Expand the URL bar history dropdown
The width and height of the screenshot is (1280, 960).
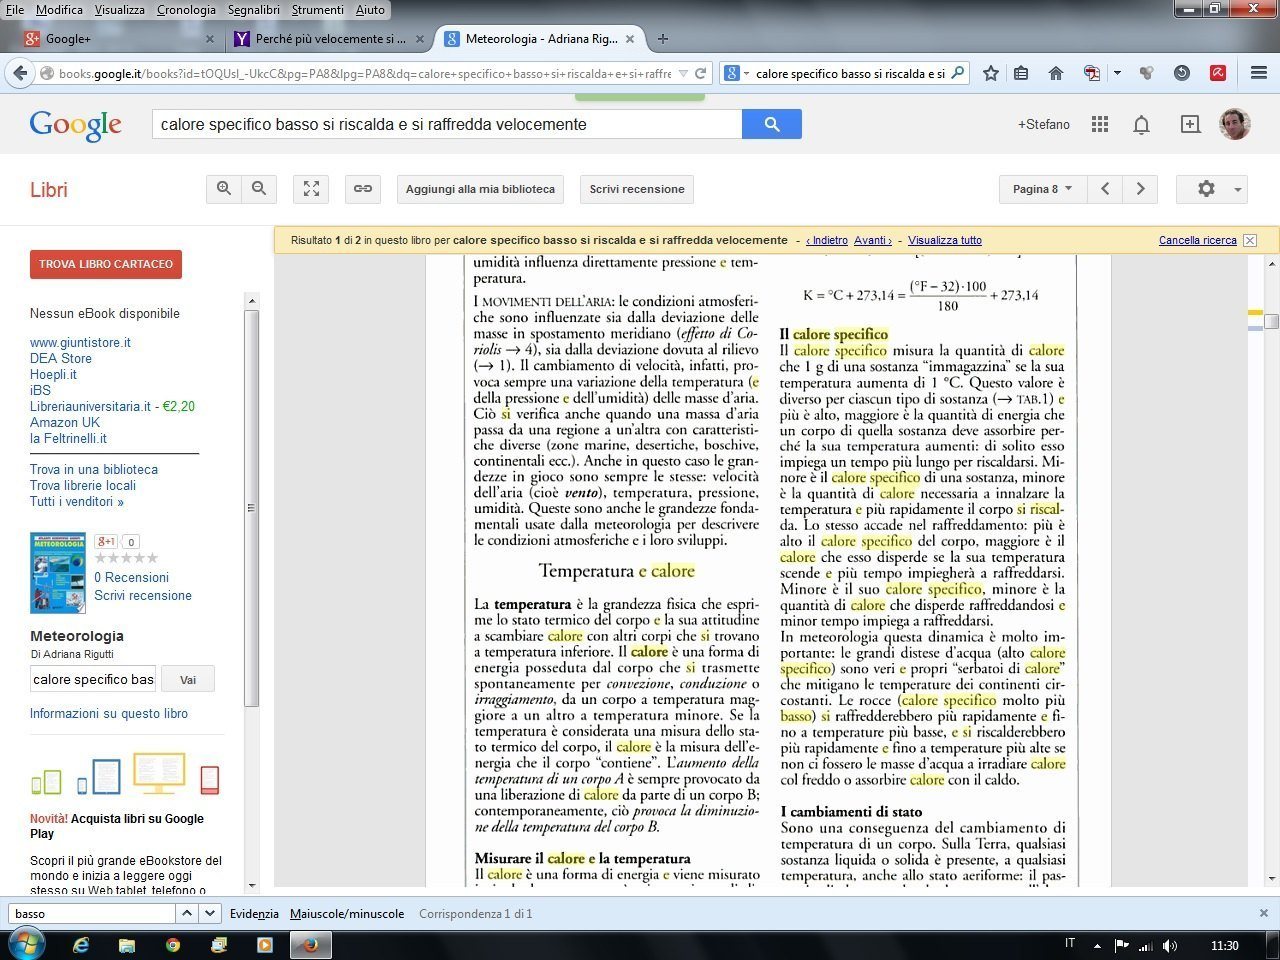point(683,73)
